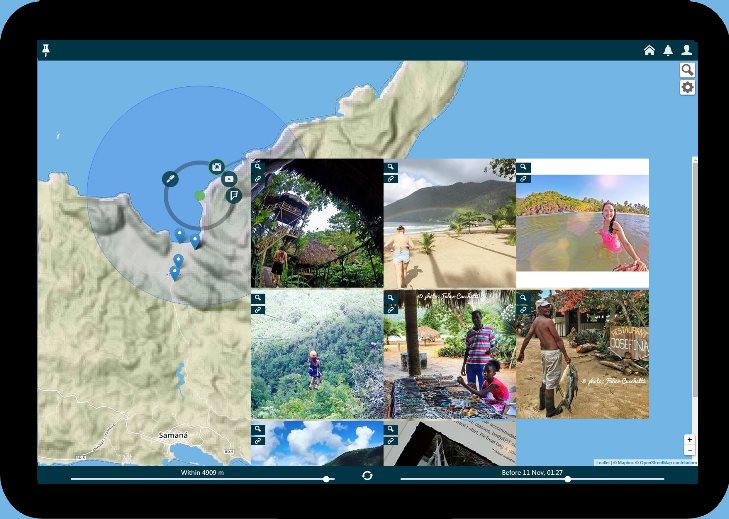Magnify the woman swimming photo

pyautogui.click(x=523, y=167)
